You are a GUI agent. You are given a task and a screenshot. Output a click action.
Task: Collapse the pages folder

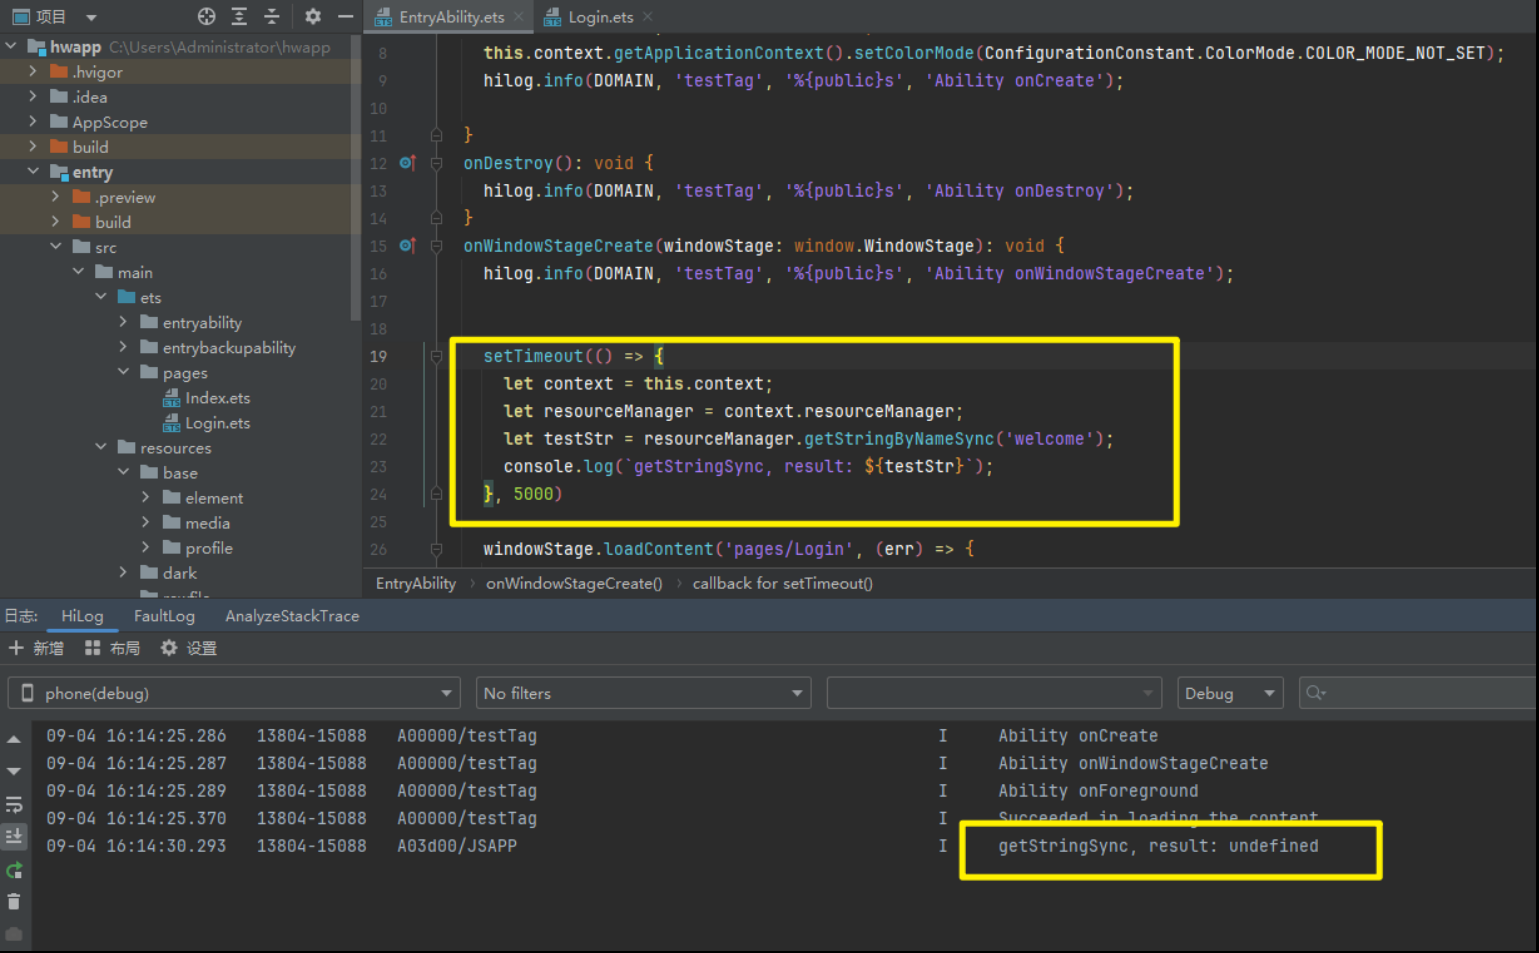pyautogui.click(x=123, y=372)
